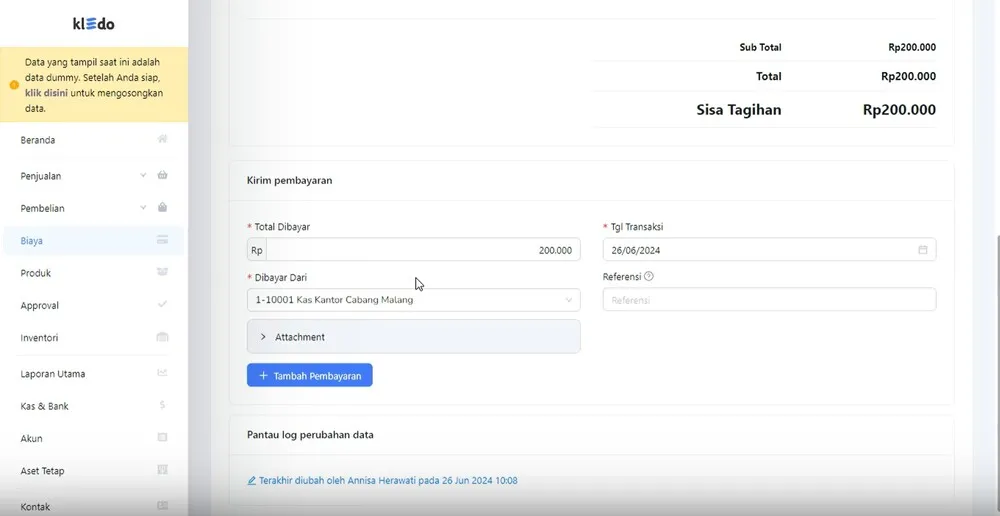Expand the Attachment section
This screenshot has height=516, width=1000.
[x=414, y=337]
